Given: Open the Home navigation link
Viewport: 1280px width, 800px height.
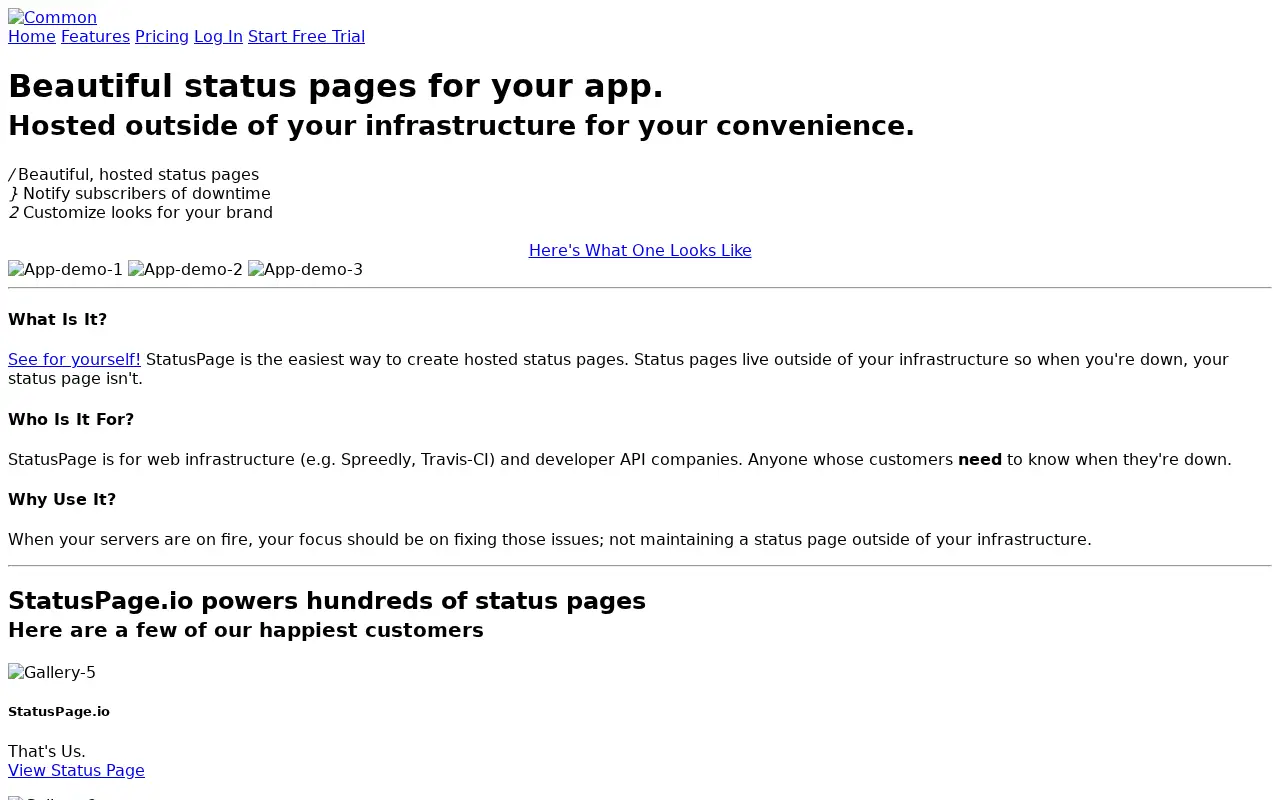Looking at the screenshot, I should point(32,36).
